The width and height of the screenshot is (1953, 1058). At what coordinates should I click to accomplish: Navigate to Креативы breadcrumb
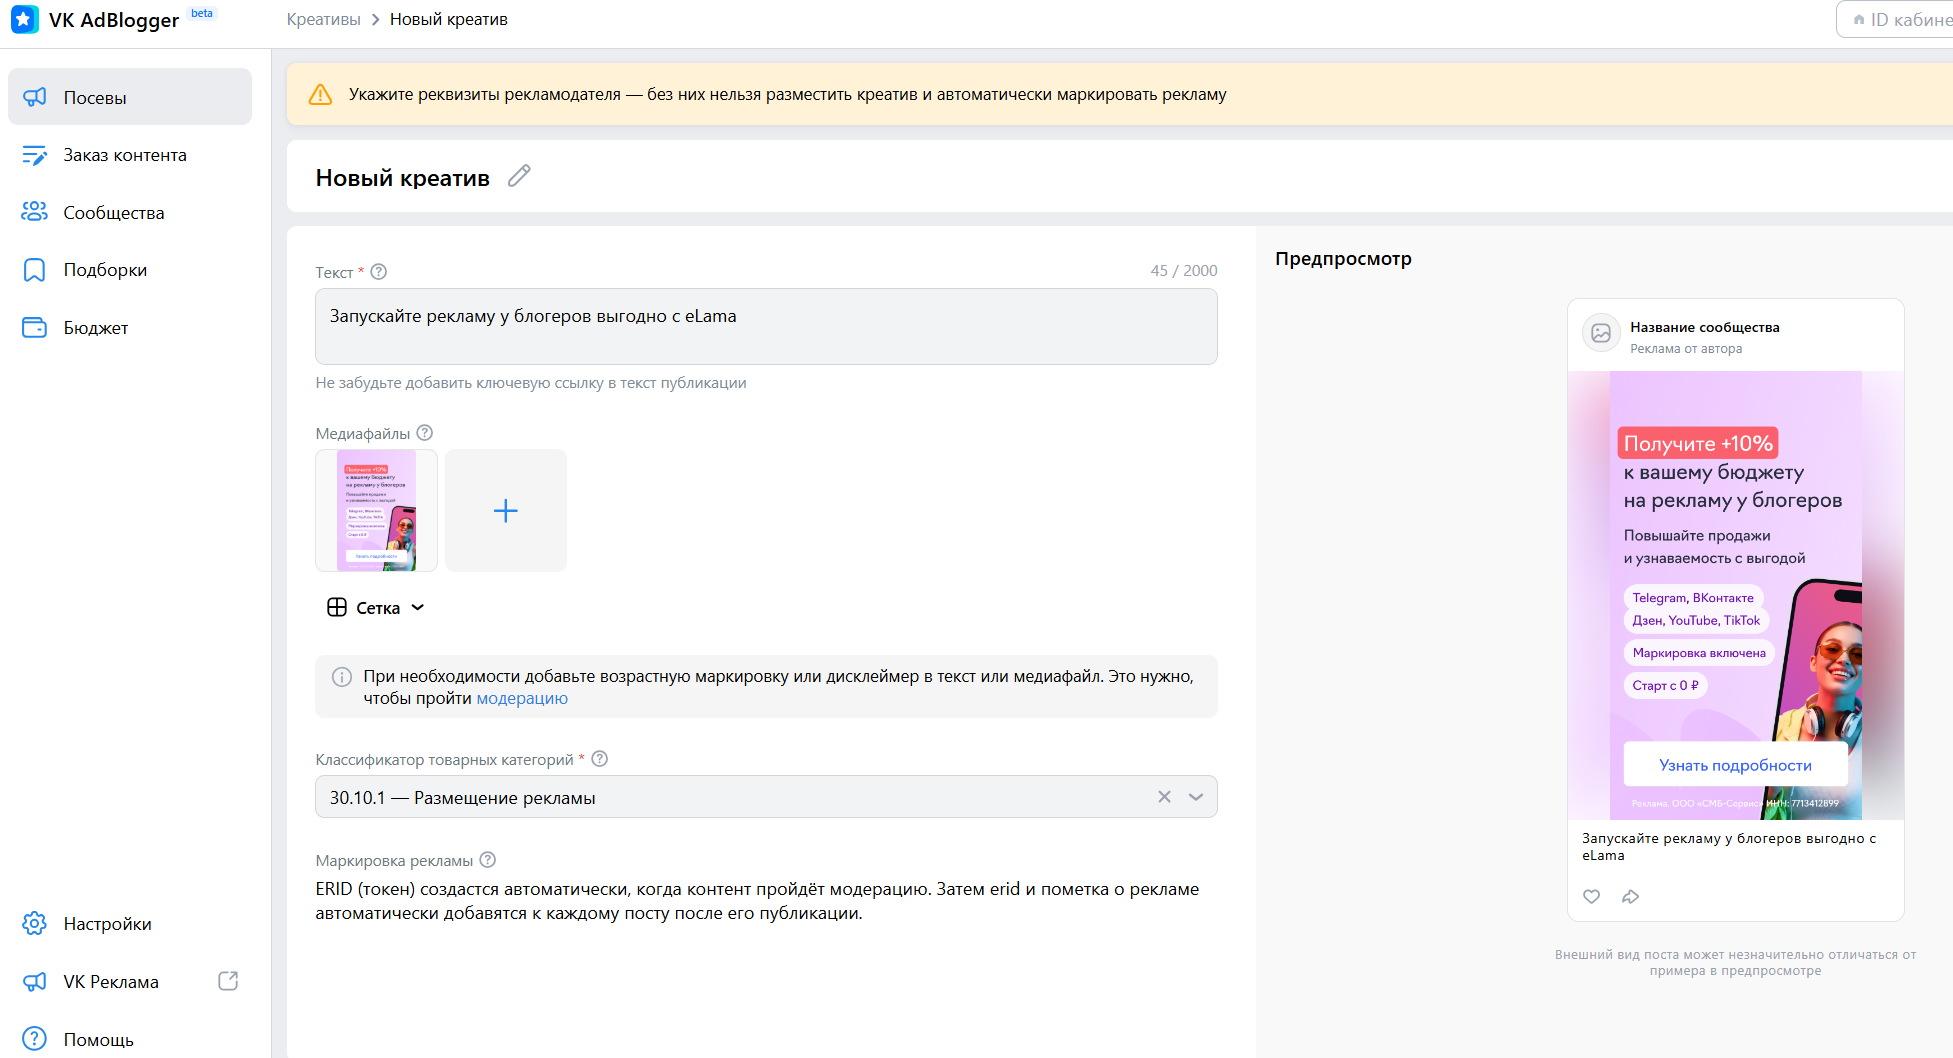[323, 19]
